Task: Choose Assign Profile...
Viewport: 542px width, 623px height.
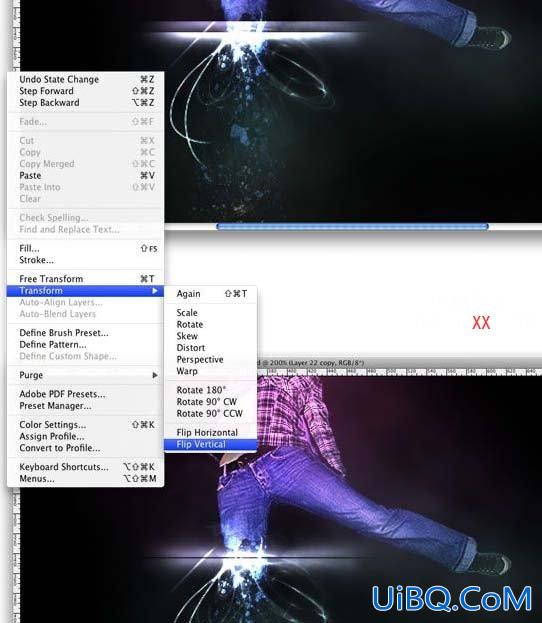Action: click(85, 436)
